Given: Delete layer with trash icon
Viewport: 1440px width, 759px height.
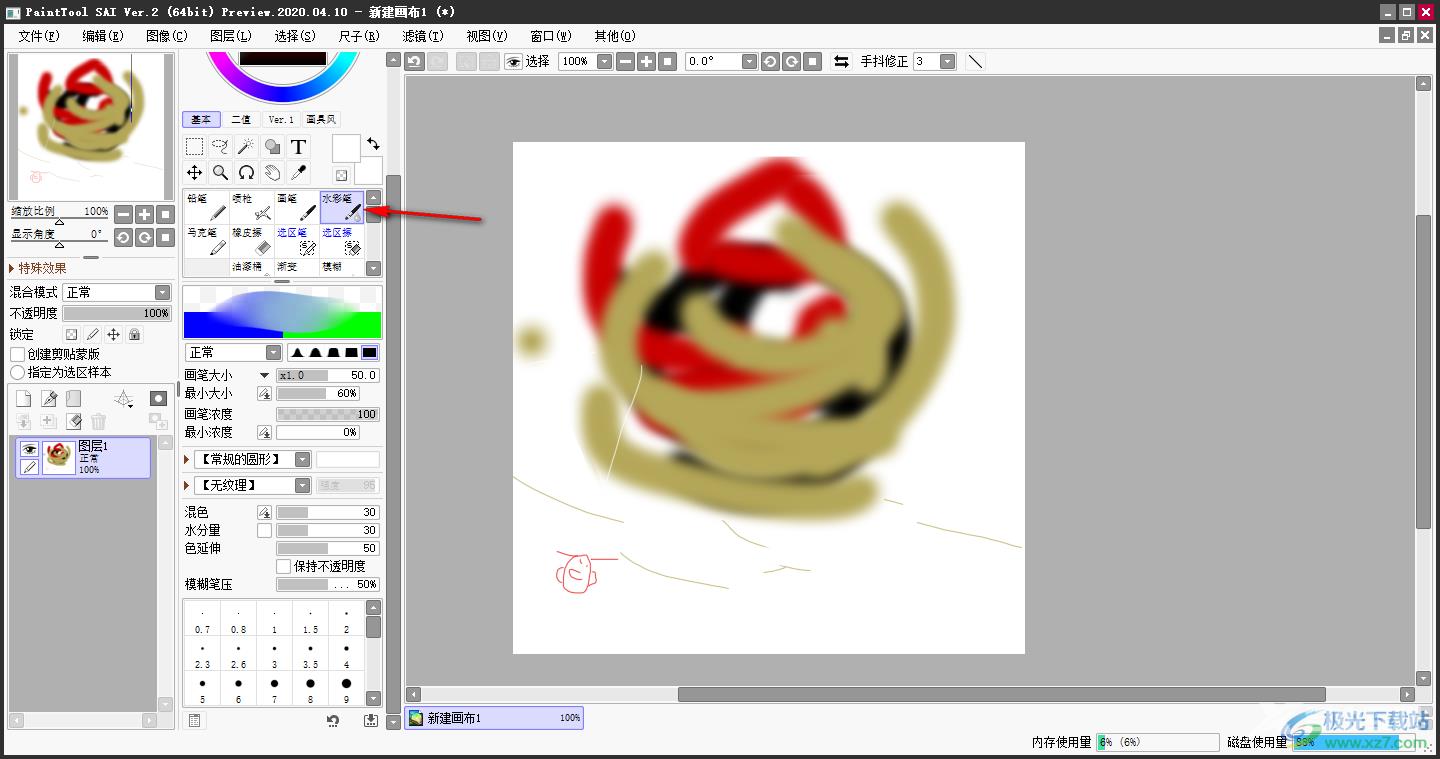Looking at the screenshot, I should pyautogui.click(x=98, y=422).
